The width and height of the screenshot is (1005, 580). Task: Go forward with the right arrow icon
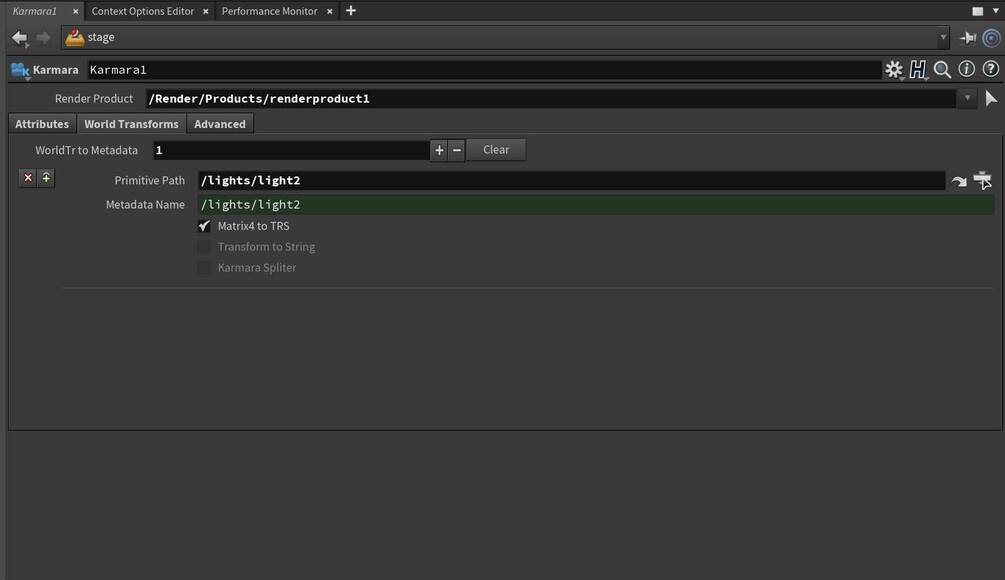coord(43,38)
